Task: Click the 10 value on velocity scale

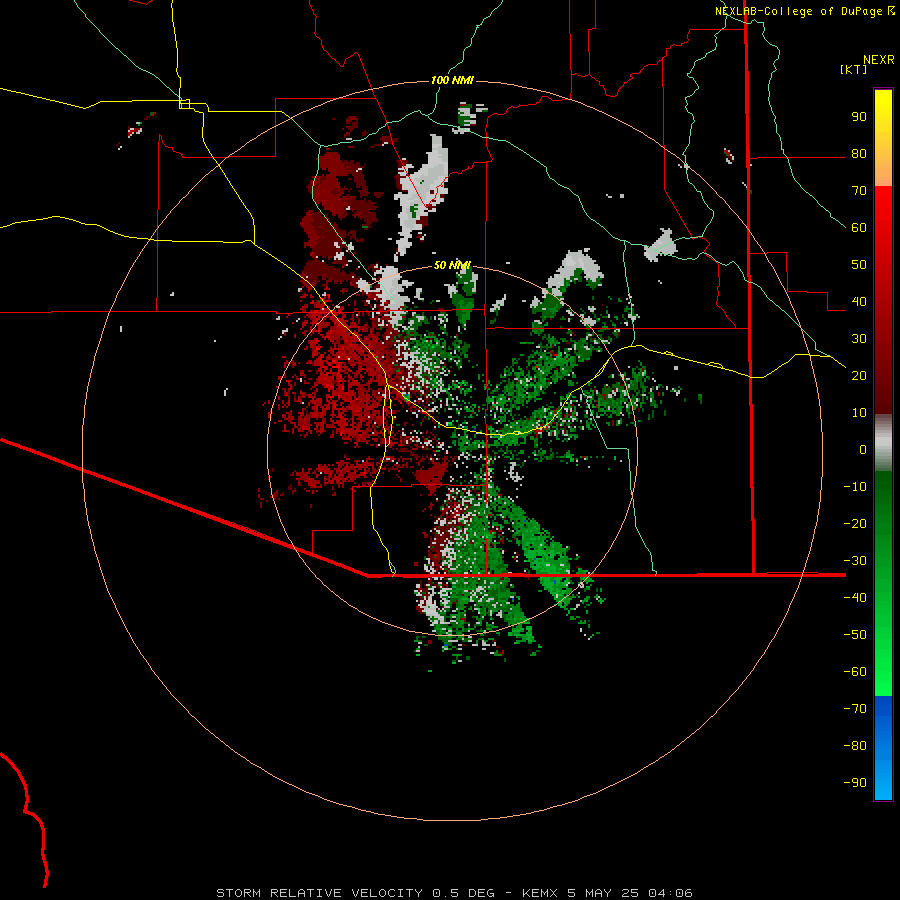Action: [x=859, y=413]
